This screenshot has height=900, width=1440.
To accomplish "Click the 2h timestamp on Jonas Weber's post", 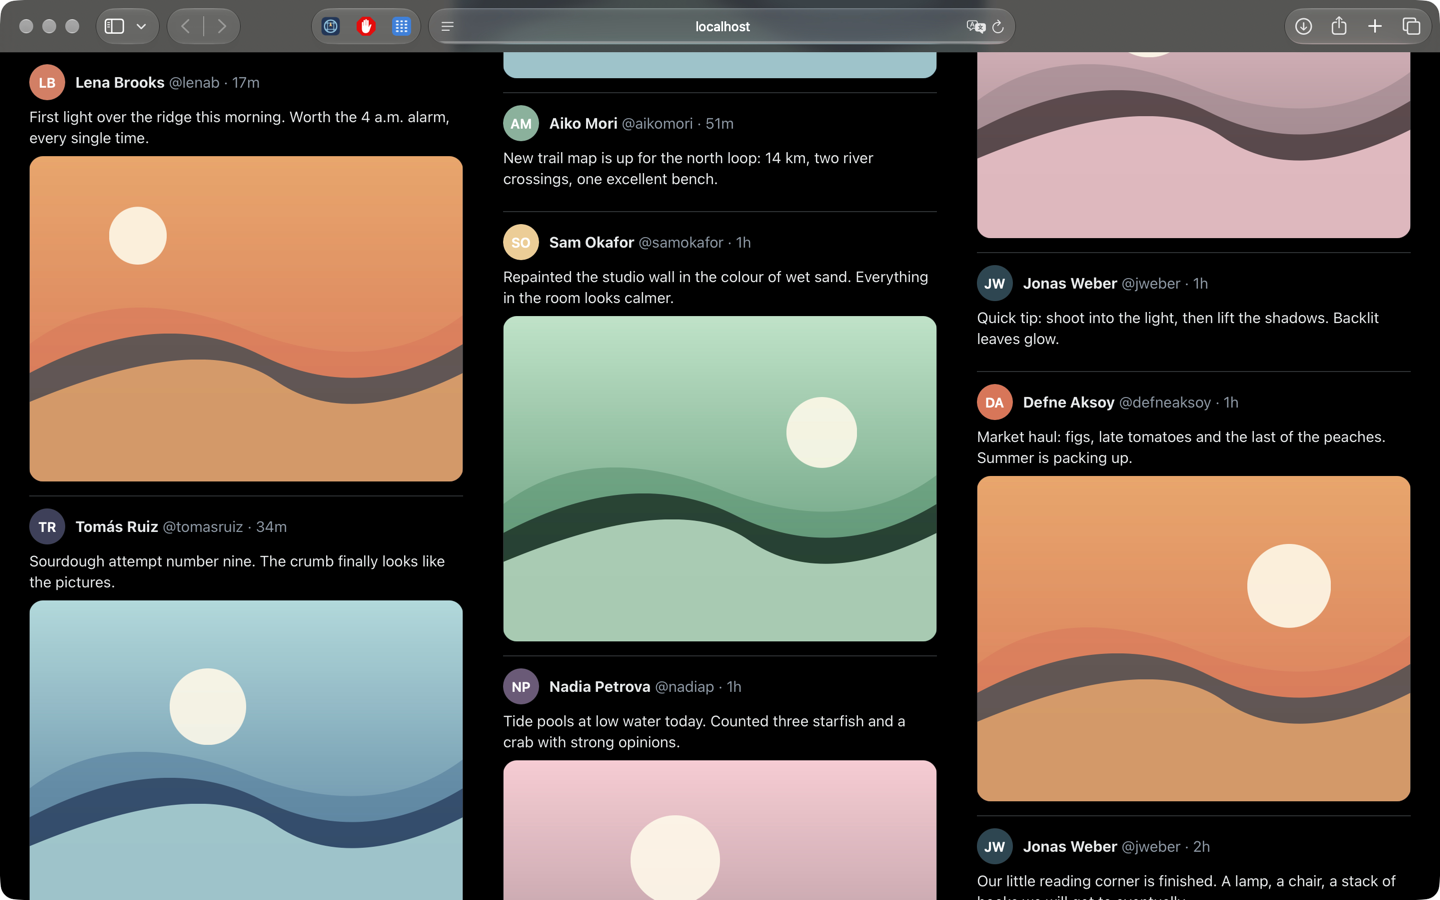I will pyautogui.click(x=1201, y=847).
